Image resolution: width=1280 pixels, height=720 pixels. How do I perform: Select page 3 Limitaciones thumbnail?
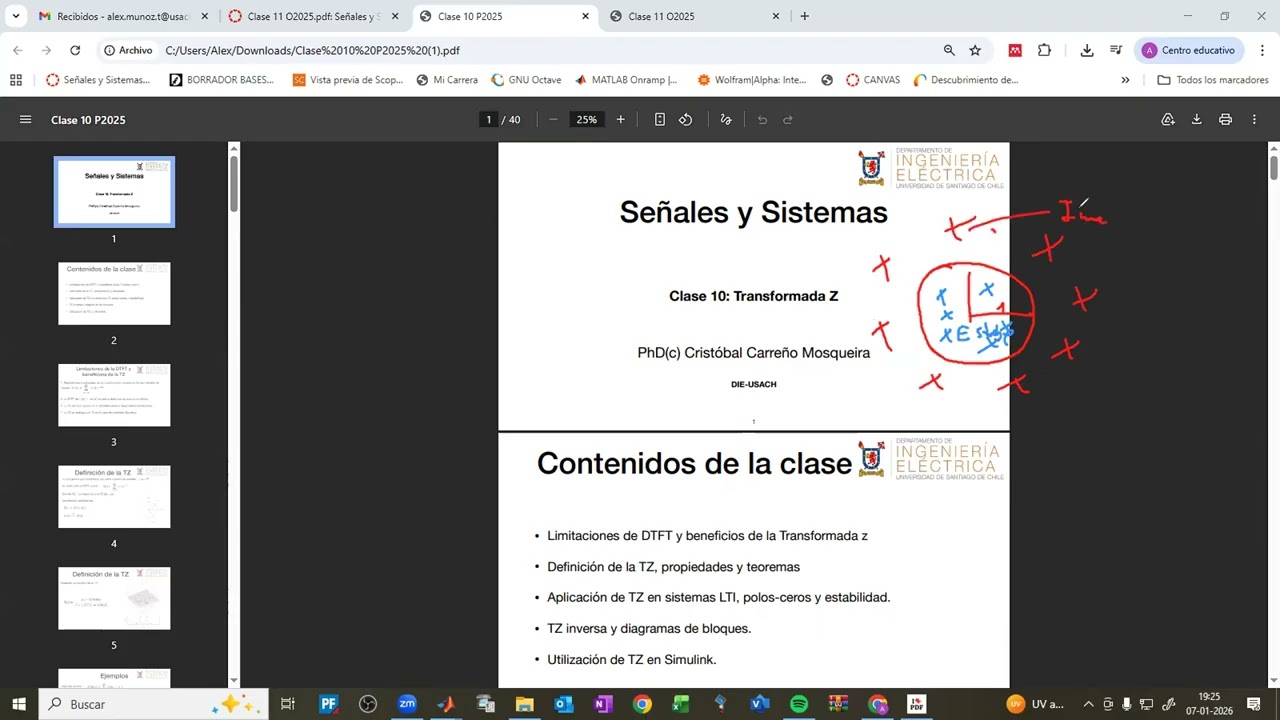114,395
